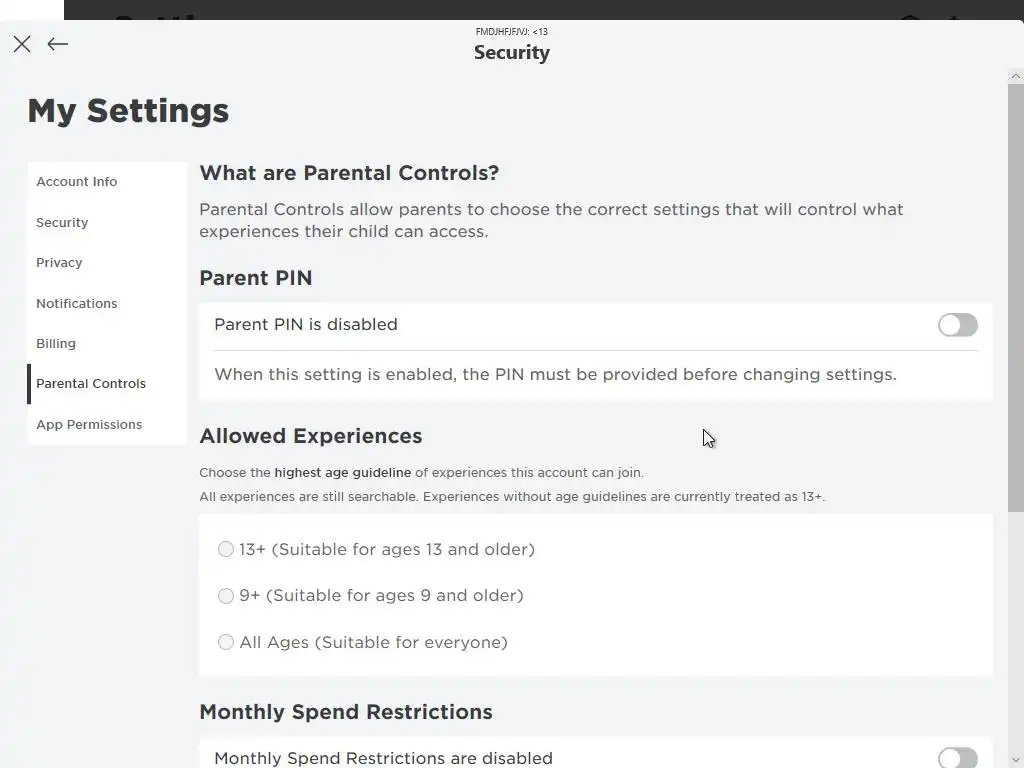Choose the 9+ age guideline option
Viewport: 1024px width, 768px height.
coord(226,596)
